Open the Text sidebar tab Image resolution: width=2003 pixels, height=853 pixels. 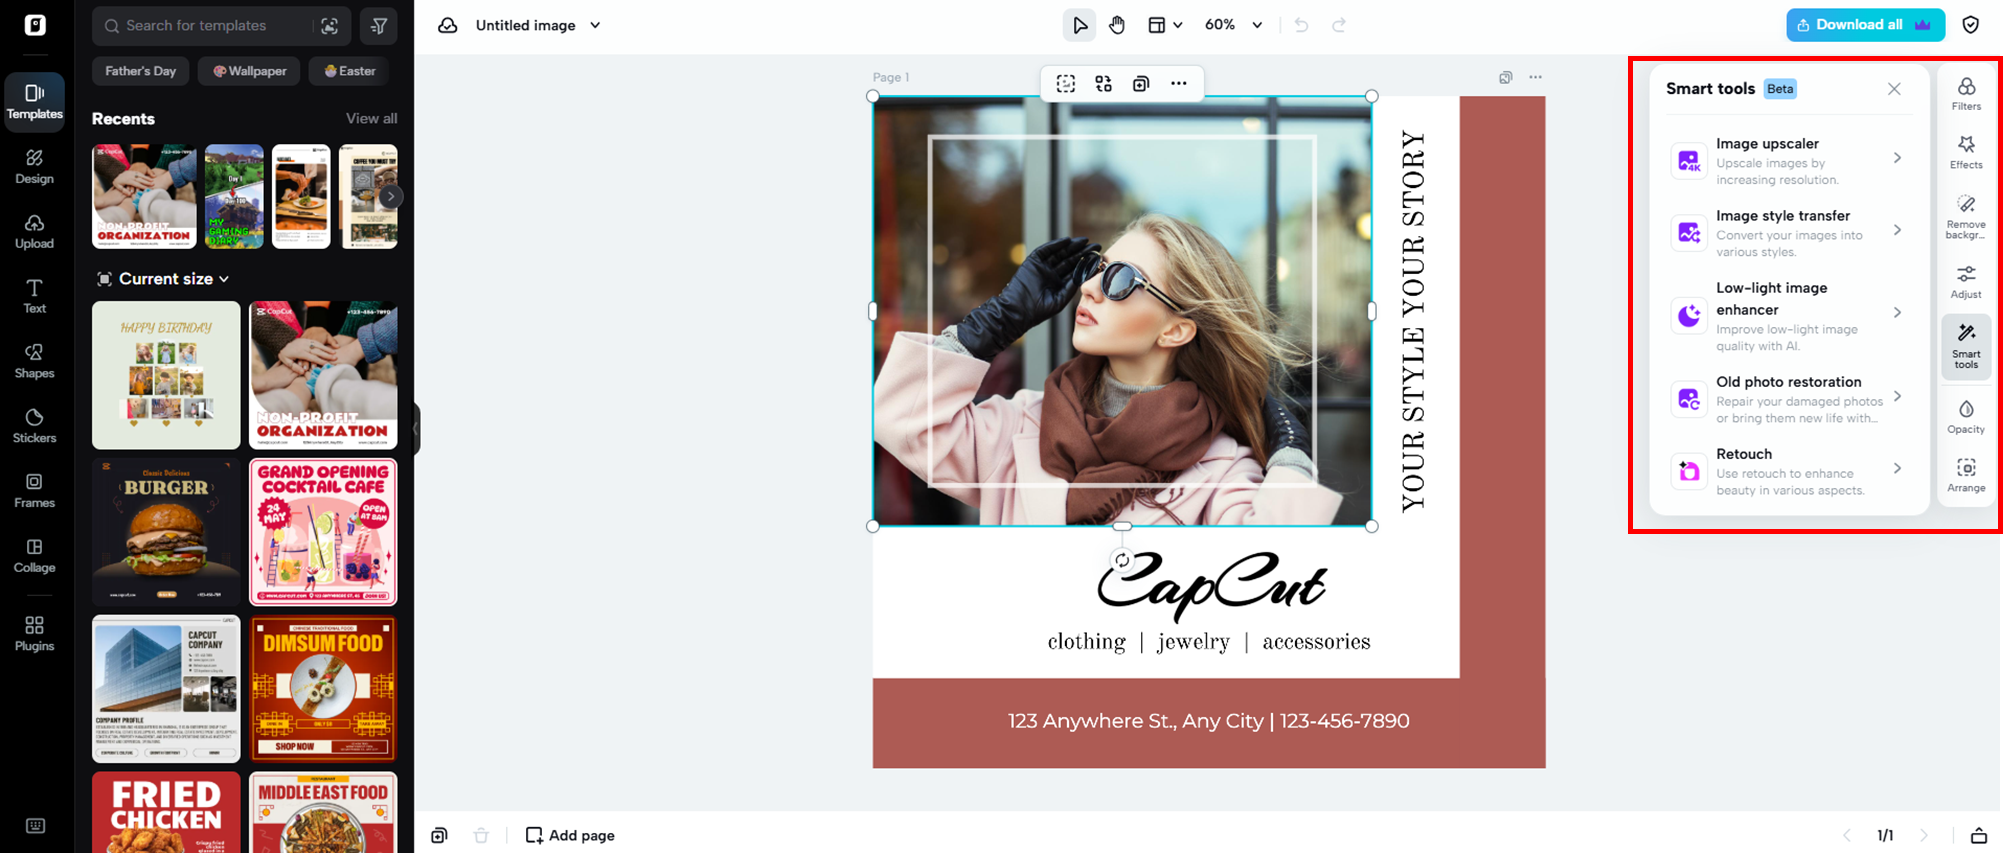[x=35, y=296]
